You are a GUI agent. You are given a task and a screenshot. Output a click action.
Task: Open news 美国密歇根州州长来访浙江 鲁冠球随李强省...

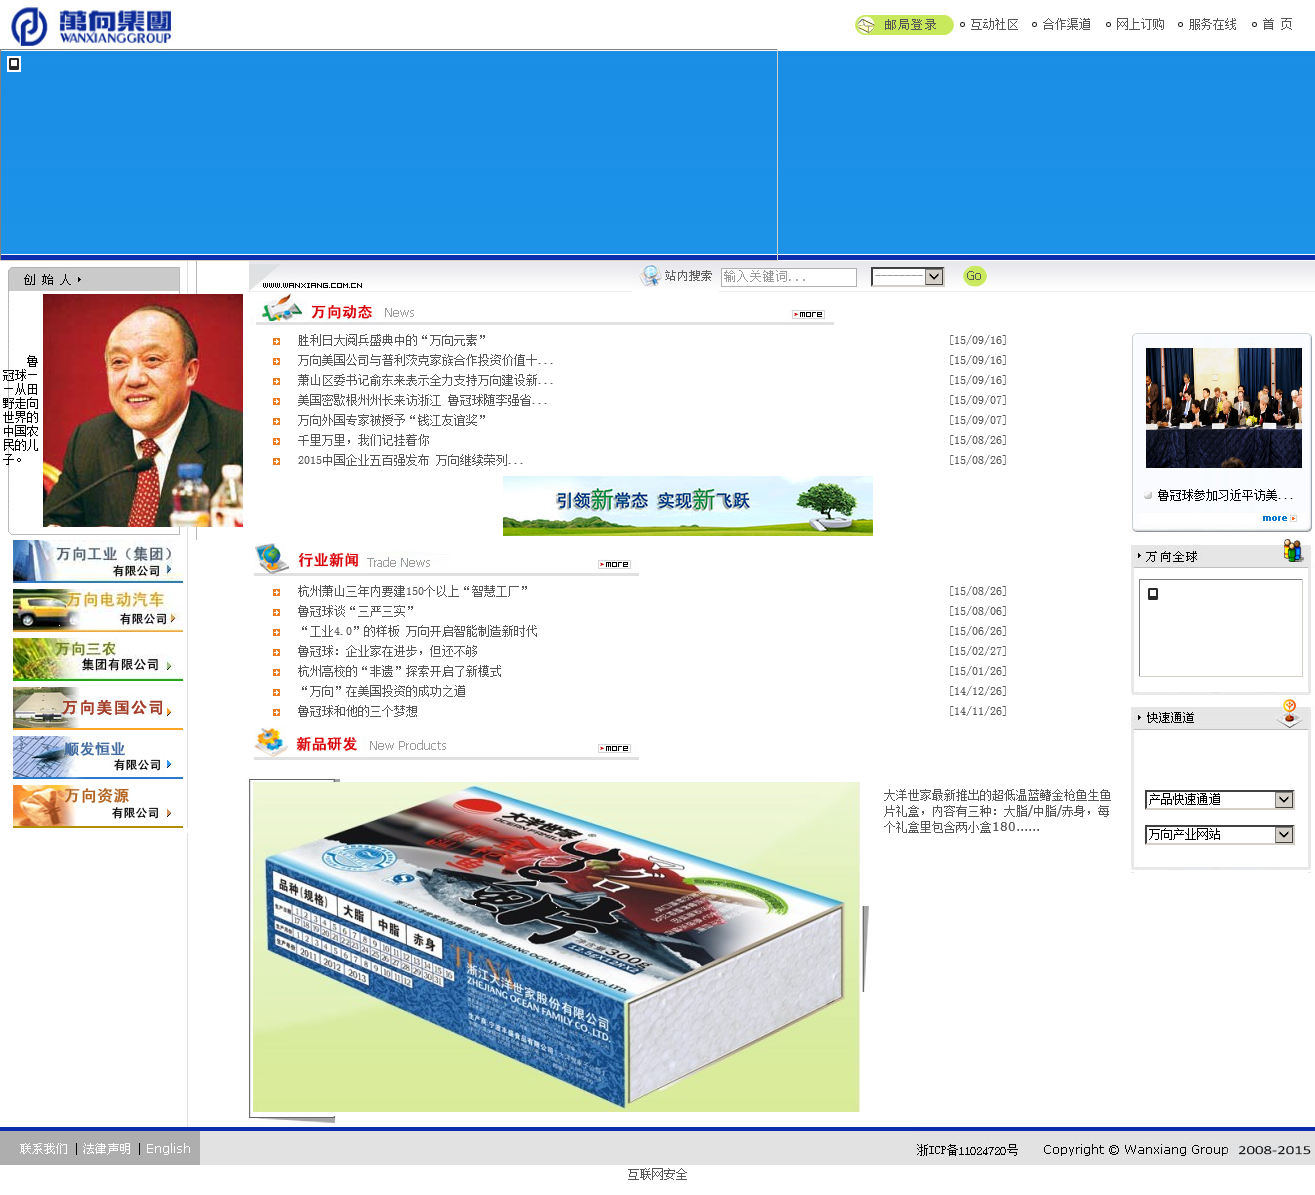pos(422,401)
